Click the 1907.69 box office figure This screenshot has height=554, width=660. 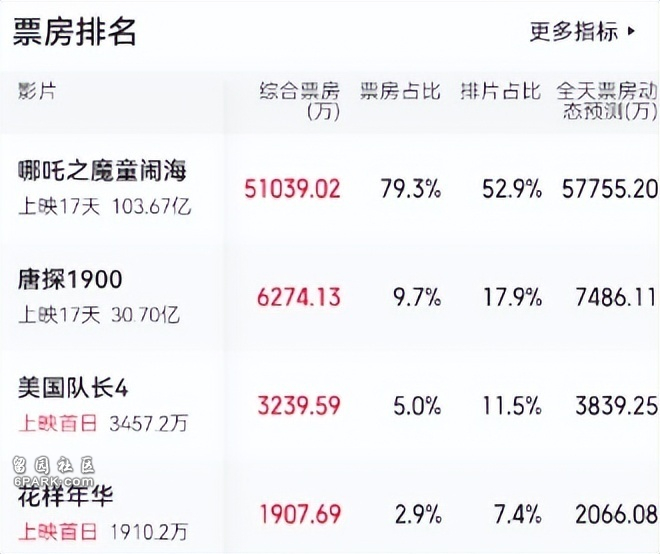point(299,515)
